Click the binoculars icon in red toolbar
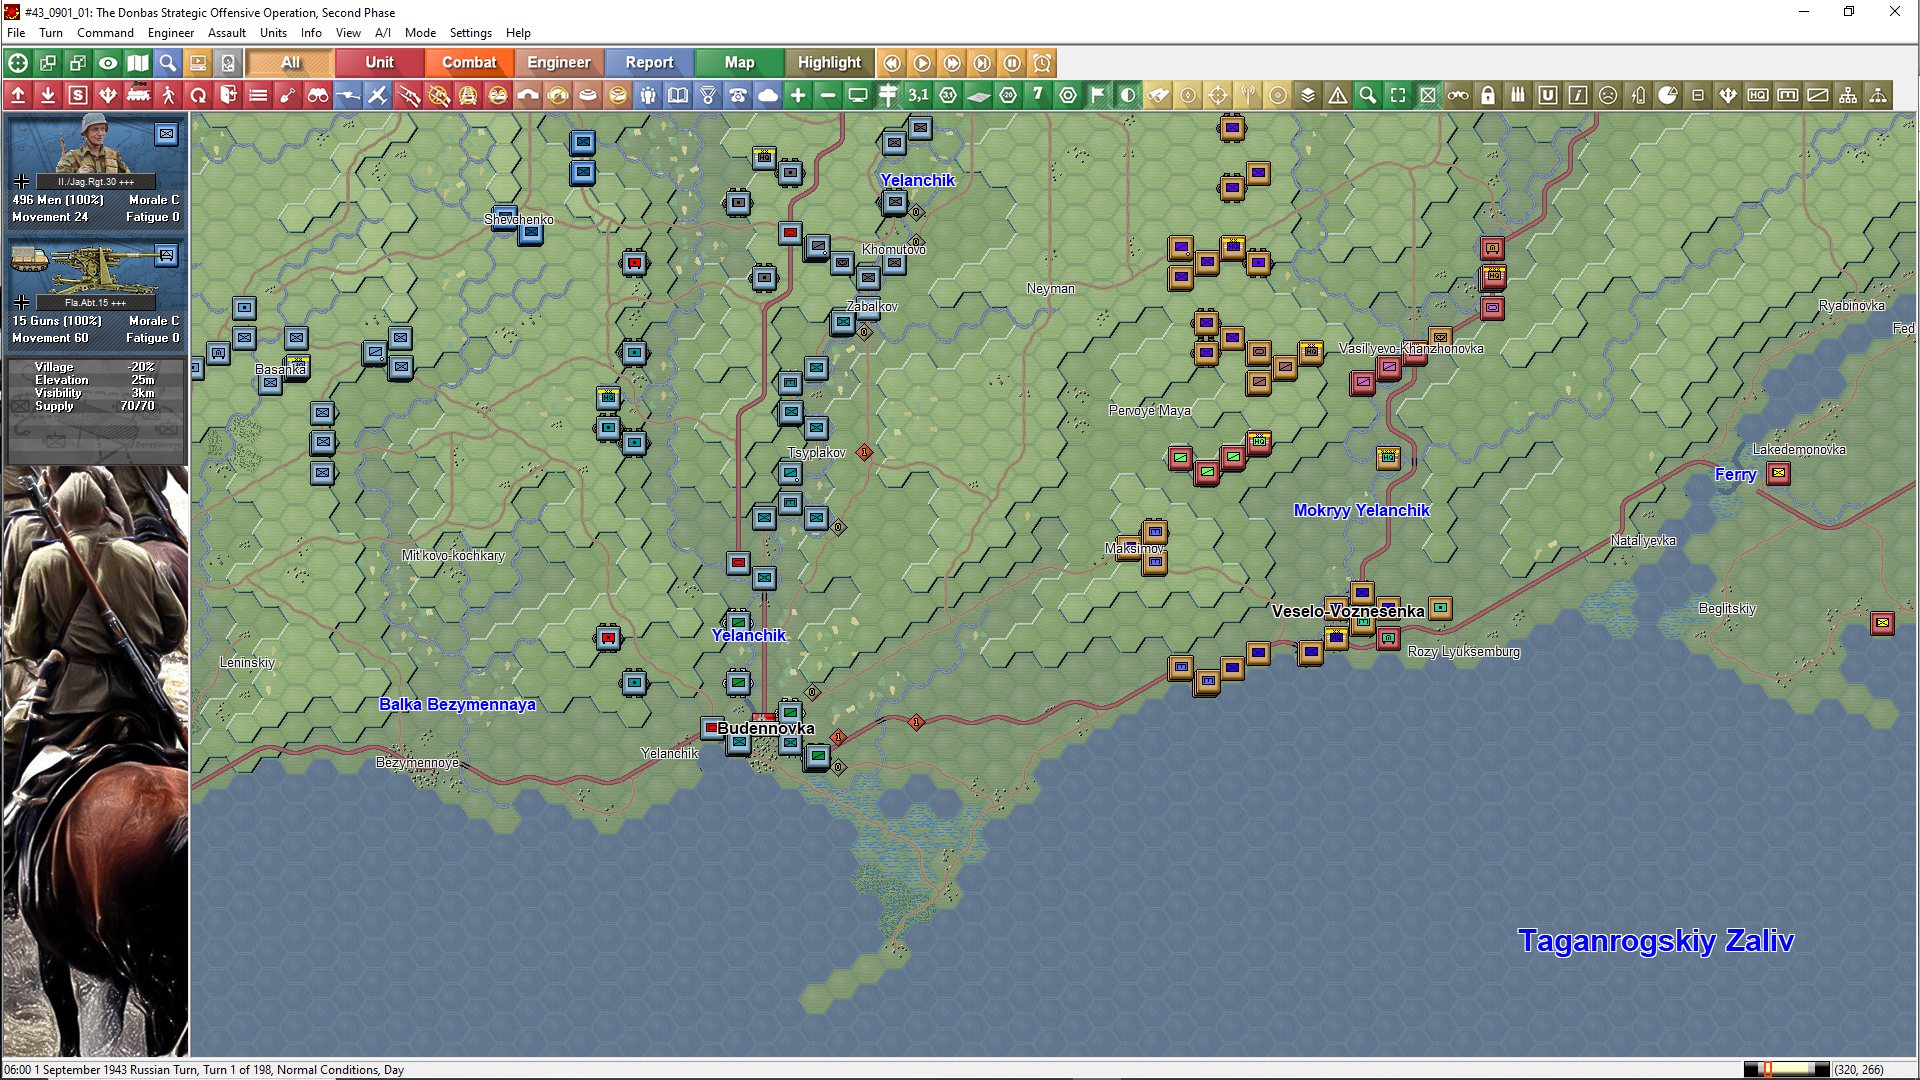 coord(318,96)
